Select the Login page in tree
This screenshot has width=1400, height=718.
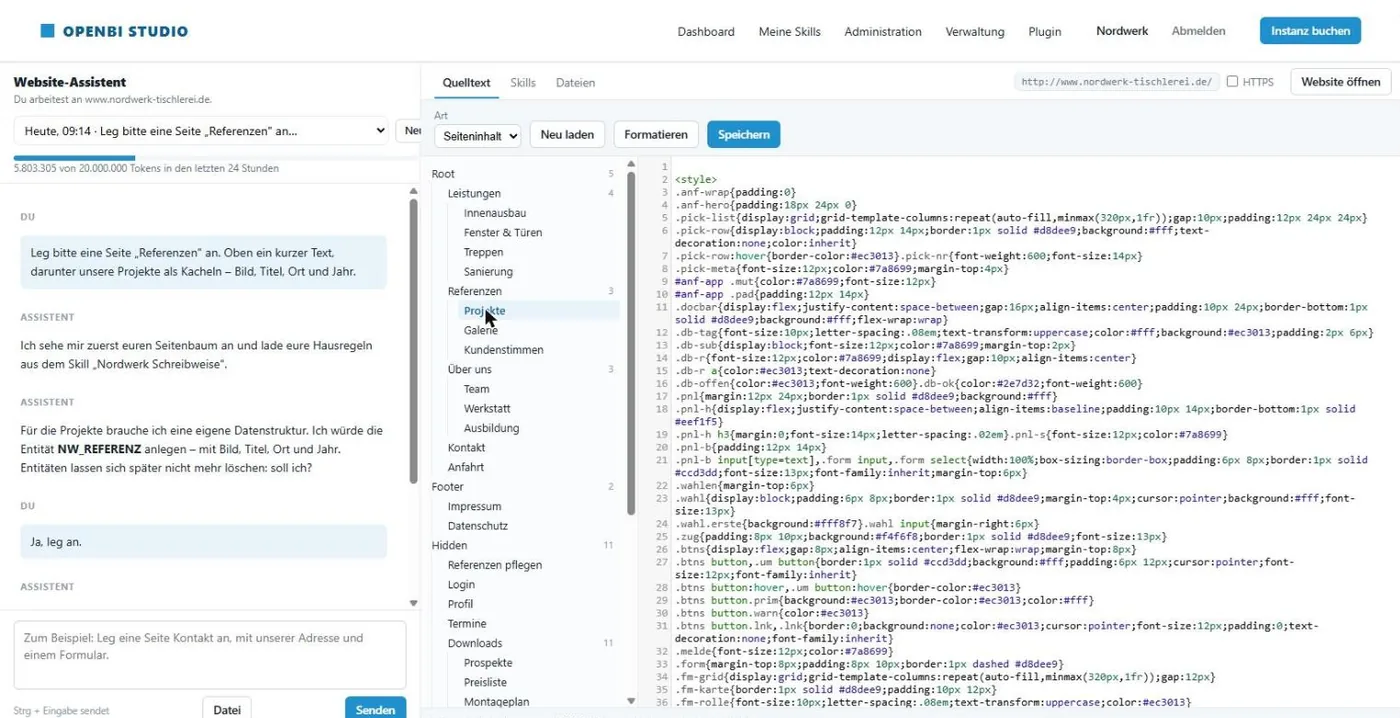[x=462, y=584]
